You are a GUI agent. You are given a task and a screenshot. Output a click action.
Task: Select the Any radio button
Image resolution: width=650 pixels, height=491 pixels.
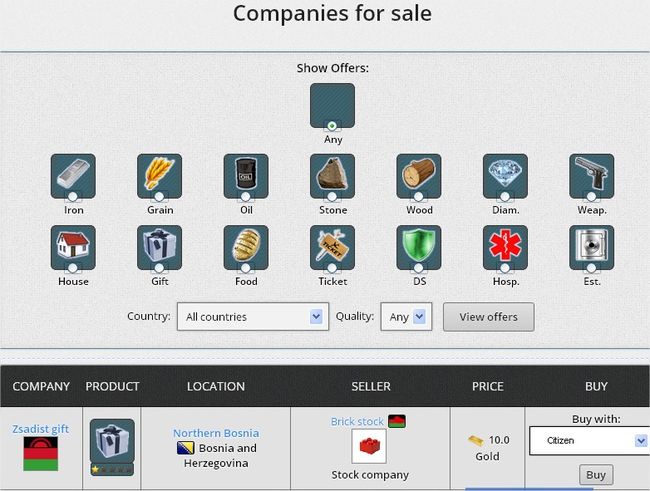[x=332, y=126]
